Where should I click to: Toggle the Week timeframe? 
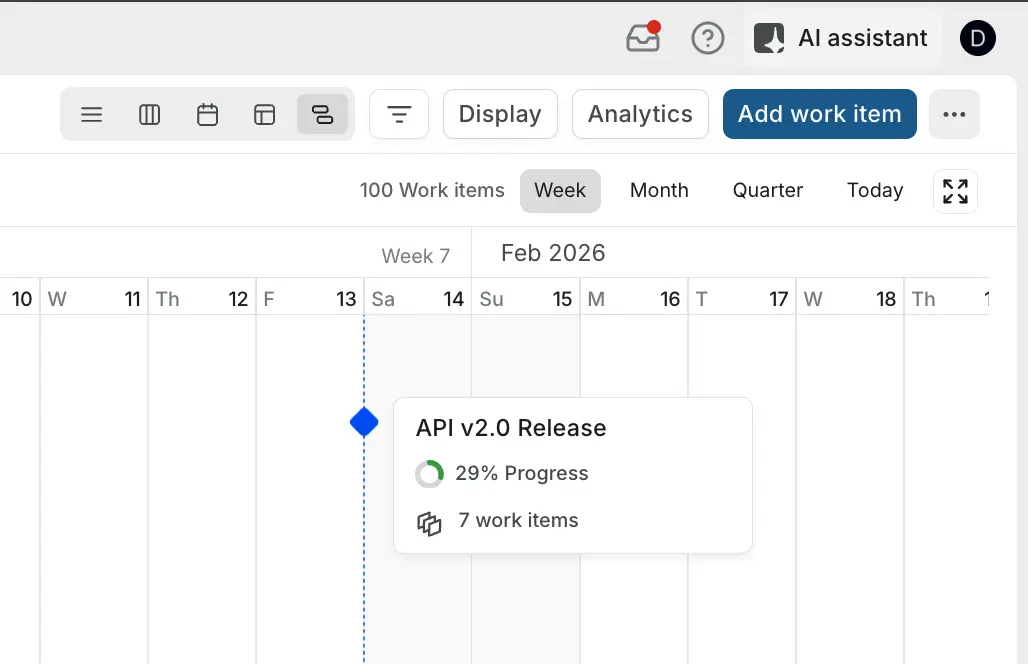pyautogui.click(x=560, y=190)
